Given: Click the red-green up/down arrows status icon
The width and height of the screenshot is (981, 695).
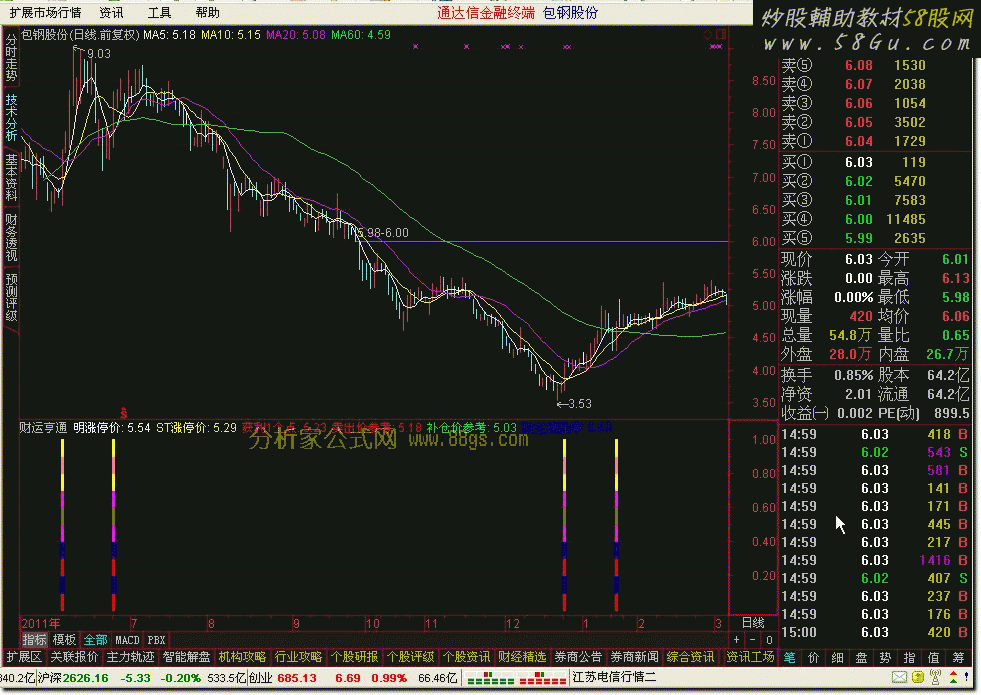Looking at the screenshot, I should [953, 677].
